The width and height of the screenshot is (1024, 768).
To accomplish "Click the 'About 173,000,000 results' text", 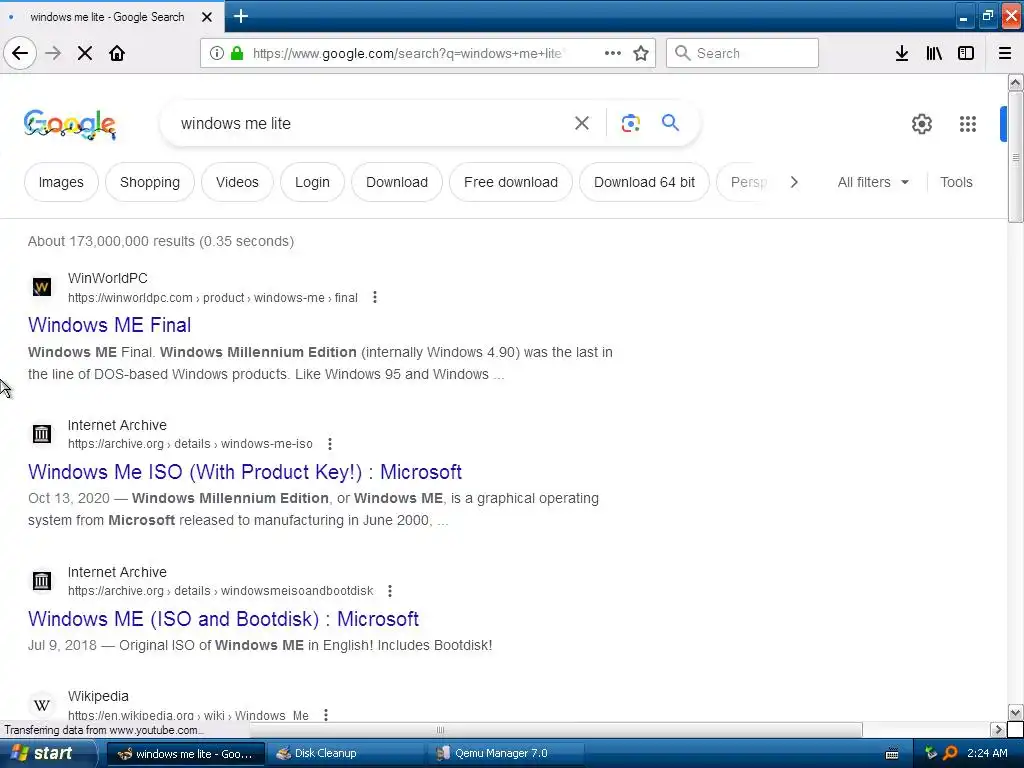I will click(161, 241).
